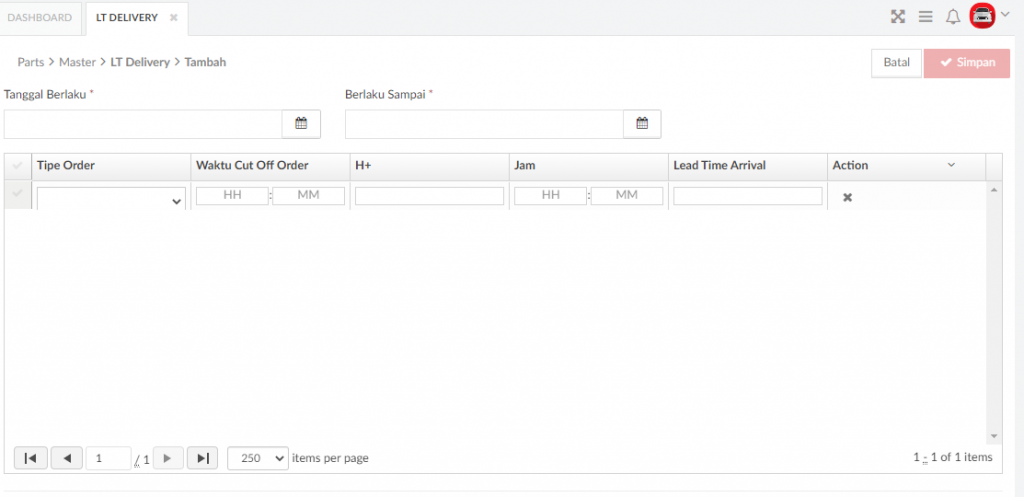The width and height of the screenshot is (1024, 497).
Task: Click MM field under Waktu Cut Off Order
Action: click(x=308, y=195)
